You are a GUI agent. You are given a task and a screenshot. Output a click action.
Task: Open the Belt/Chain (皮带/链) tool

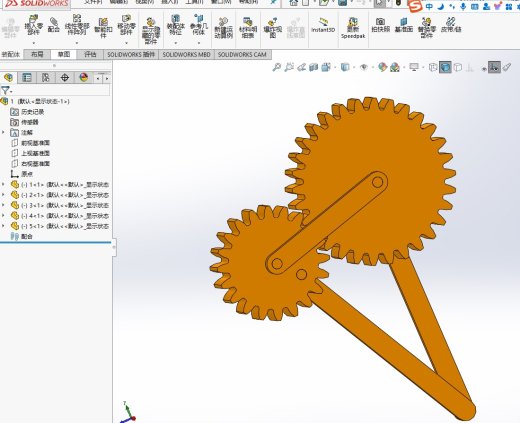click(451, 25)
